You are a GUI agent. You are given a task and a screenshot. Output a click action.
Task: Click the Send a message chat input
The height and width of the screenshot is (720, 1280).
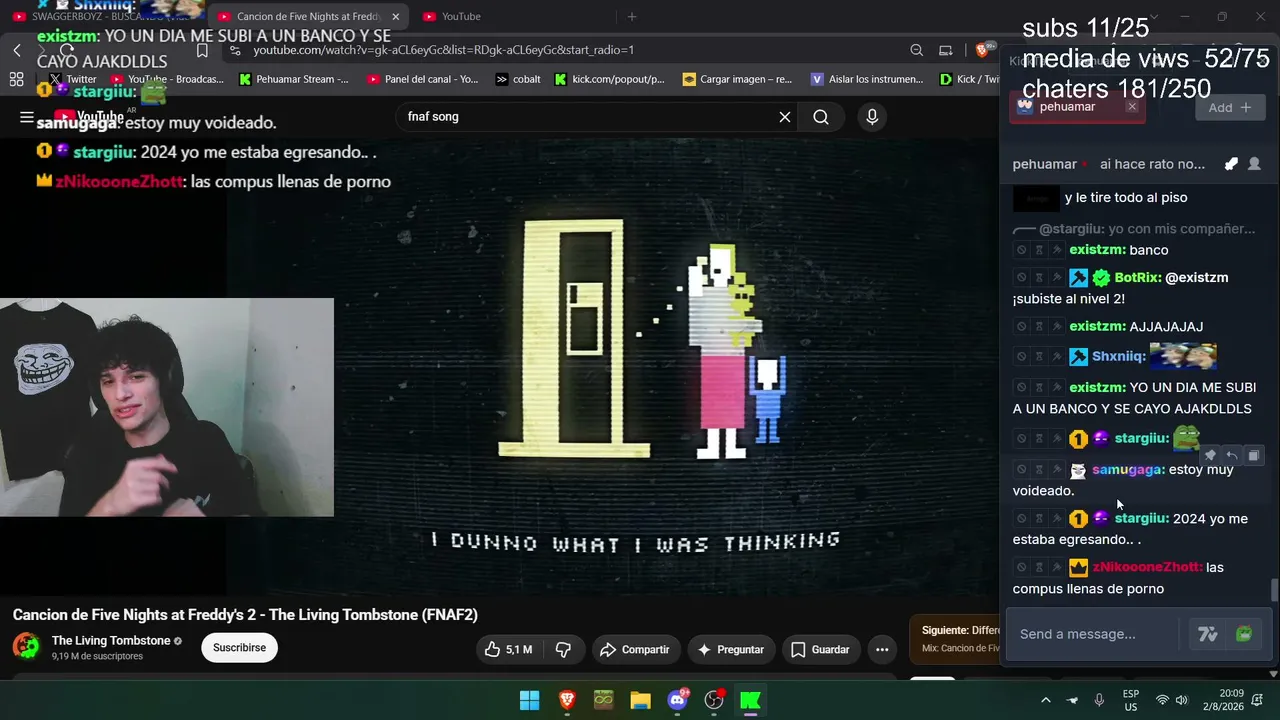coord(1095,634)
